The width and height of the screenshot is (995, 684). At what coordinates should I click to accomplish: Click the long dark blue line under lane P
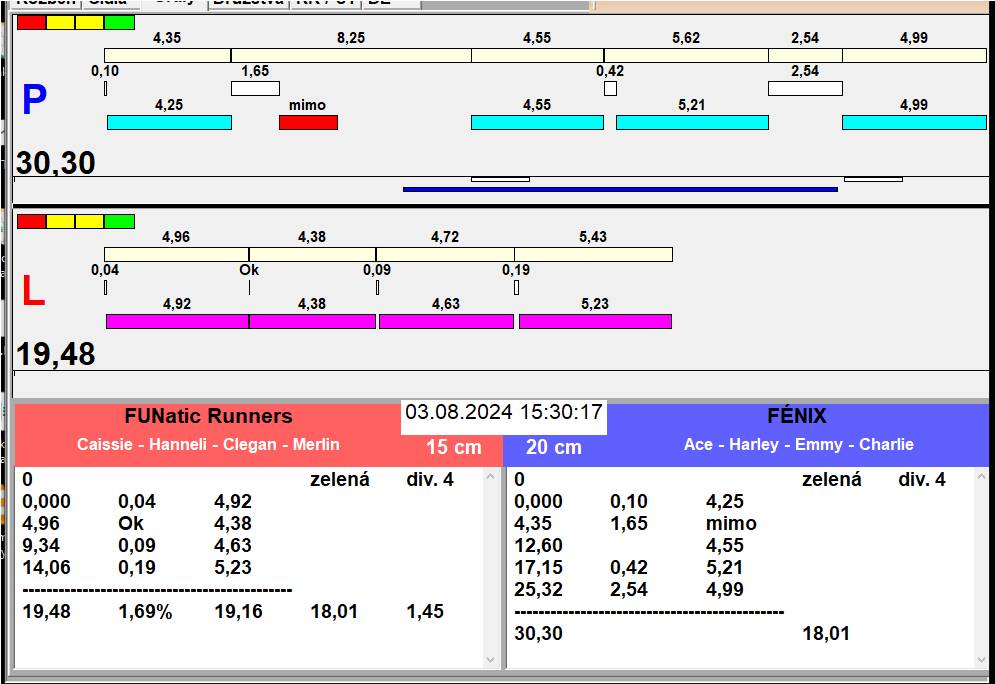[x=621, y=189]
